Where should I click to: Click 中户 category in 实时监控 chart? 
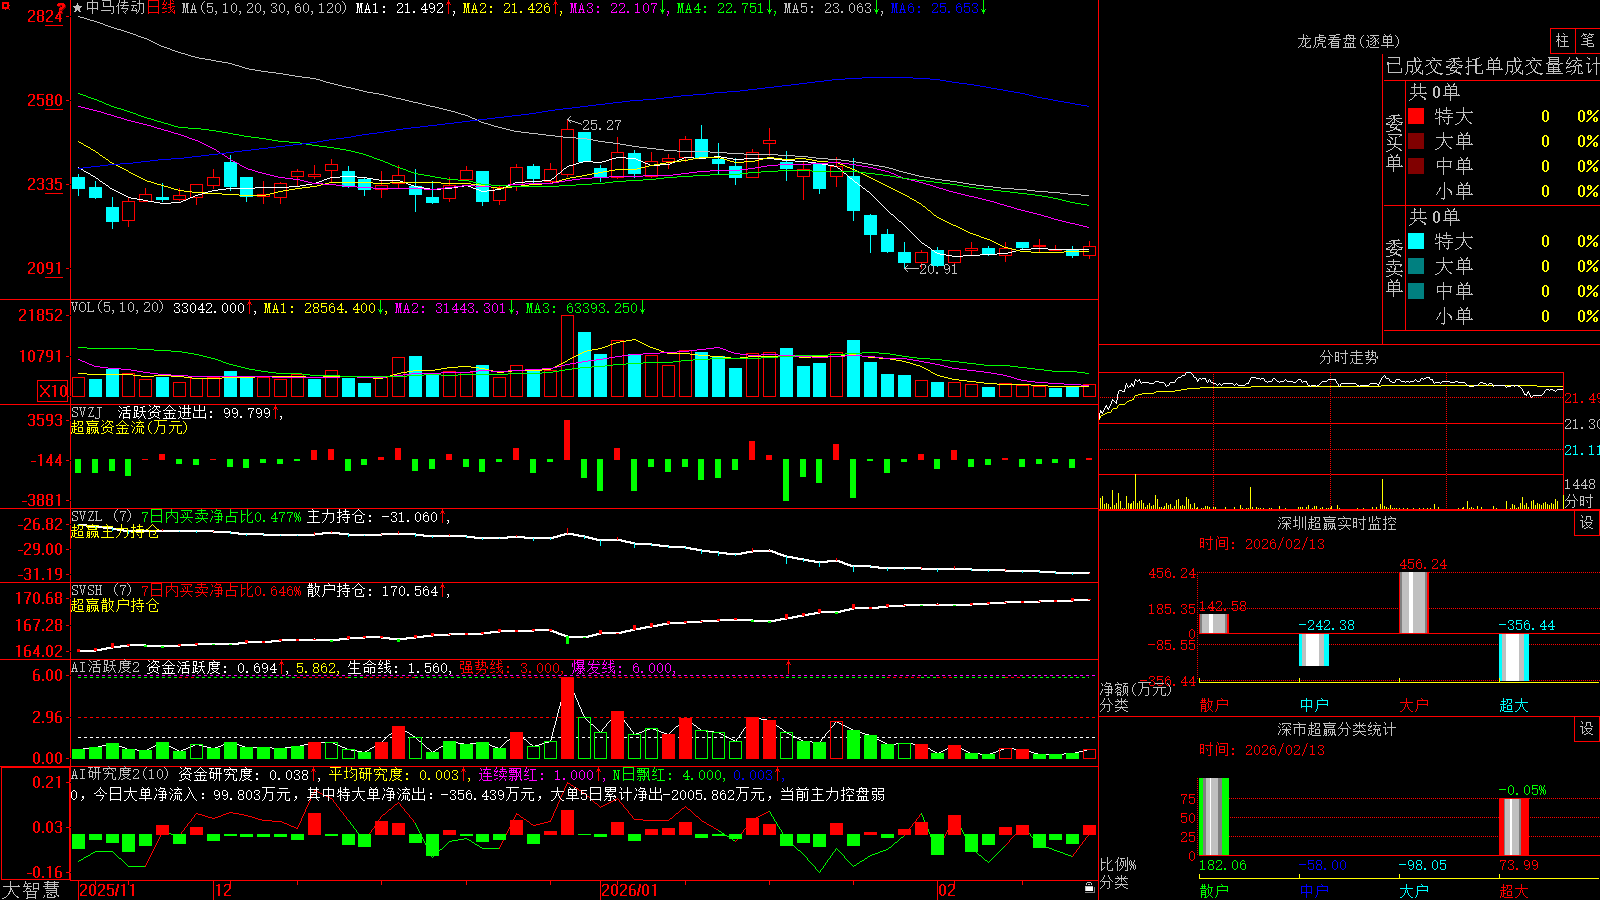(1313, 705)
